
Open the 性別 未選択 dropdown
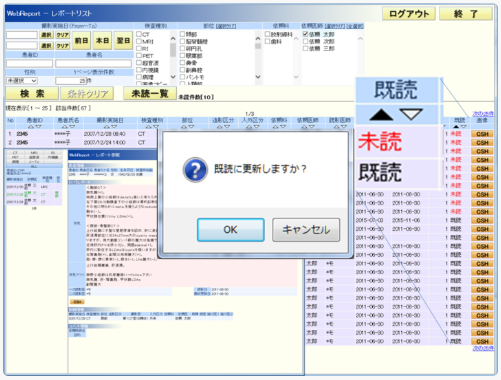coord(22,81)
